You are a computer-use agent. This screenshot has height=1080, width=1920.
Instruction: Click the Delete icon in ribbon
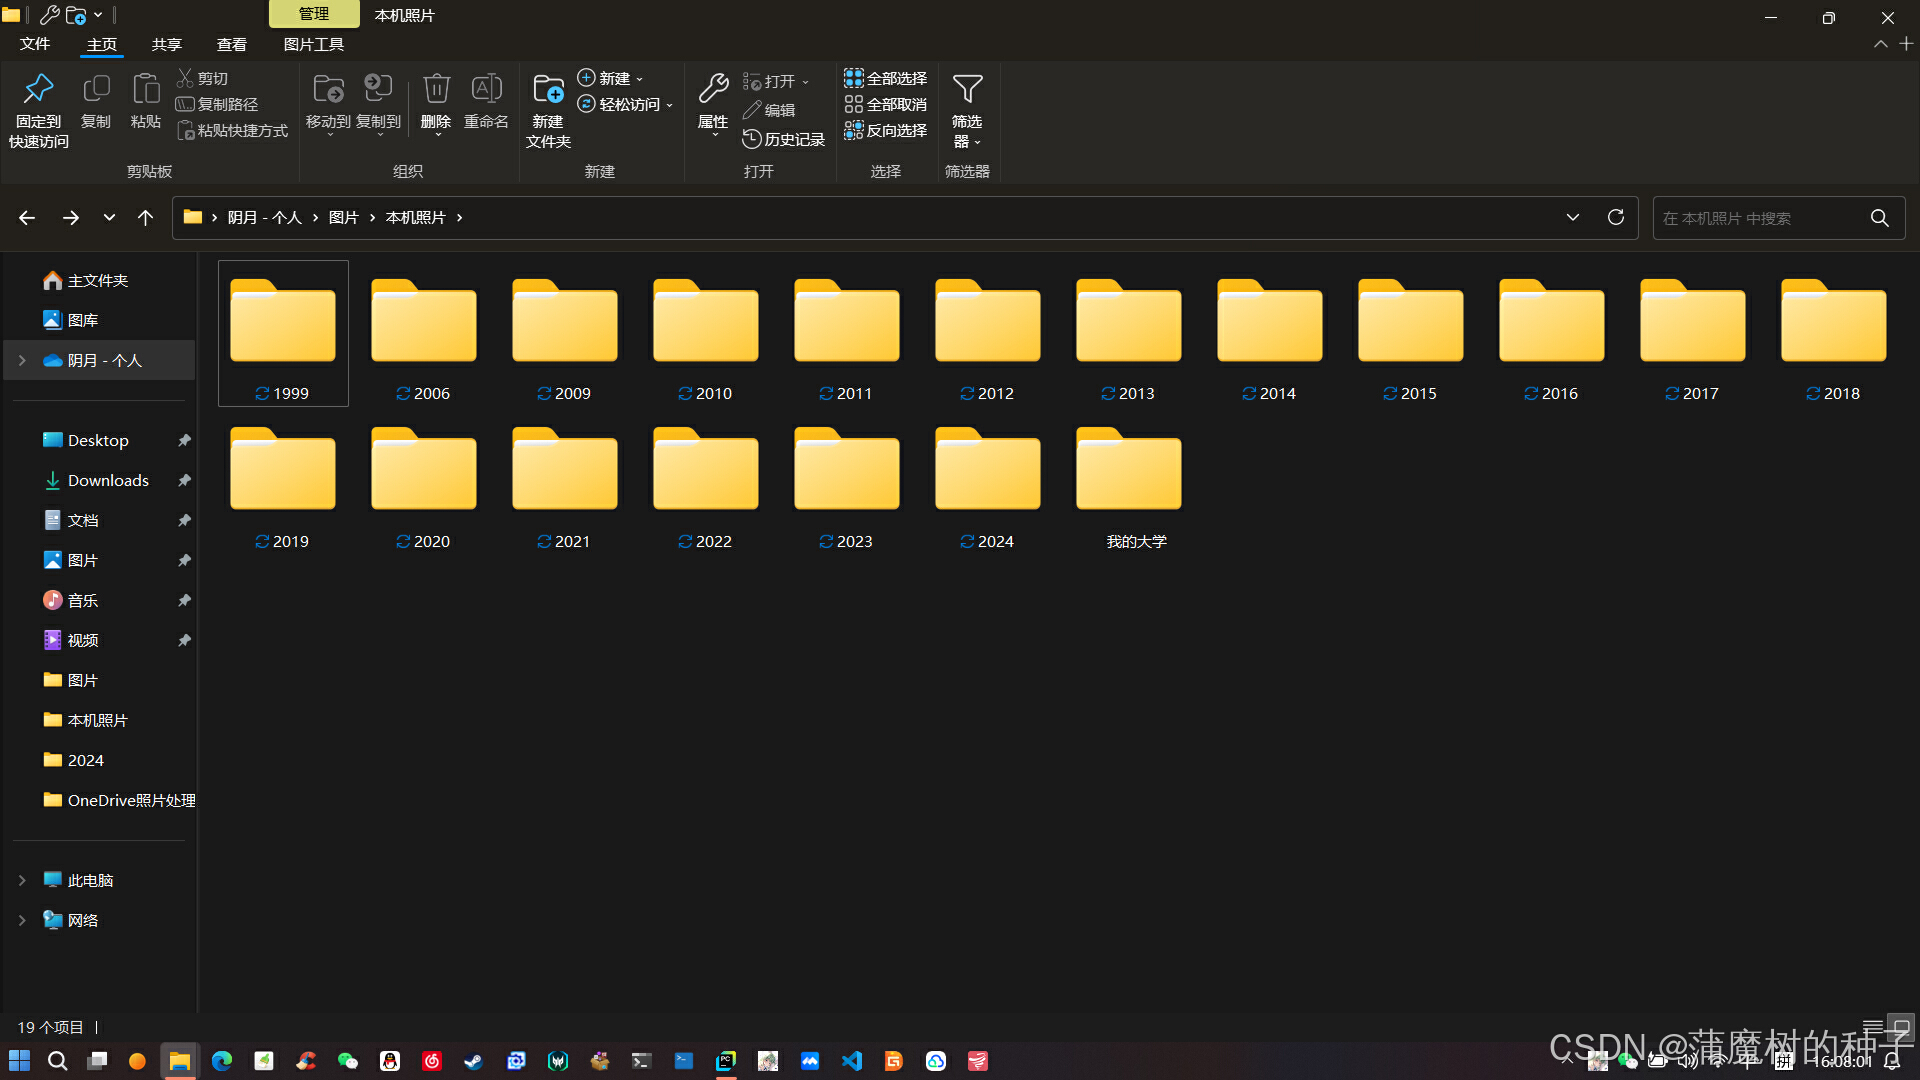click(436, 90)
